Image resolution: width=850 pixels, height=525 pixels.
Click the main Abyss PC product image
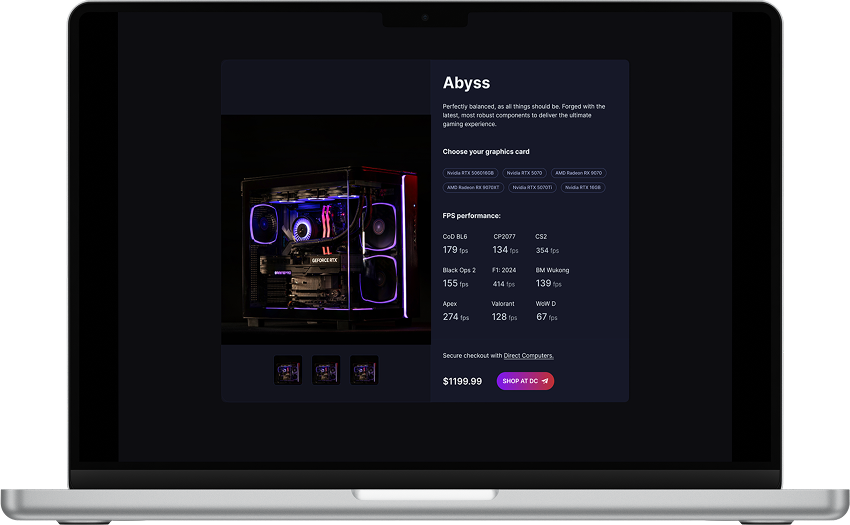pos(326,229)
